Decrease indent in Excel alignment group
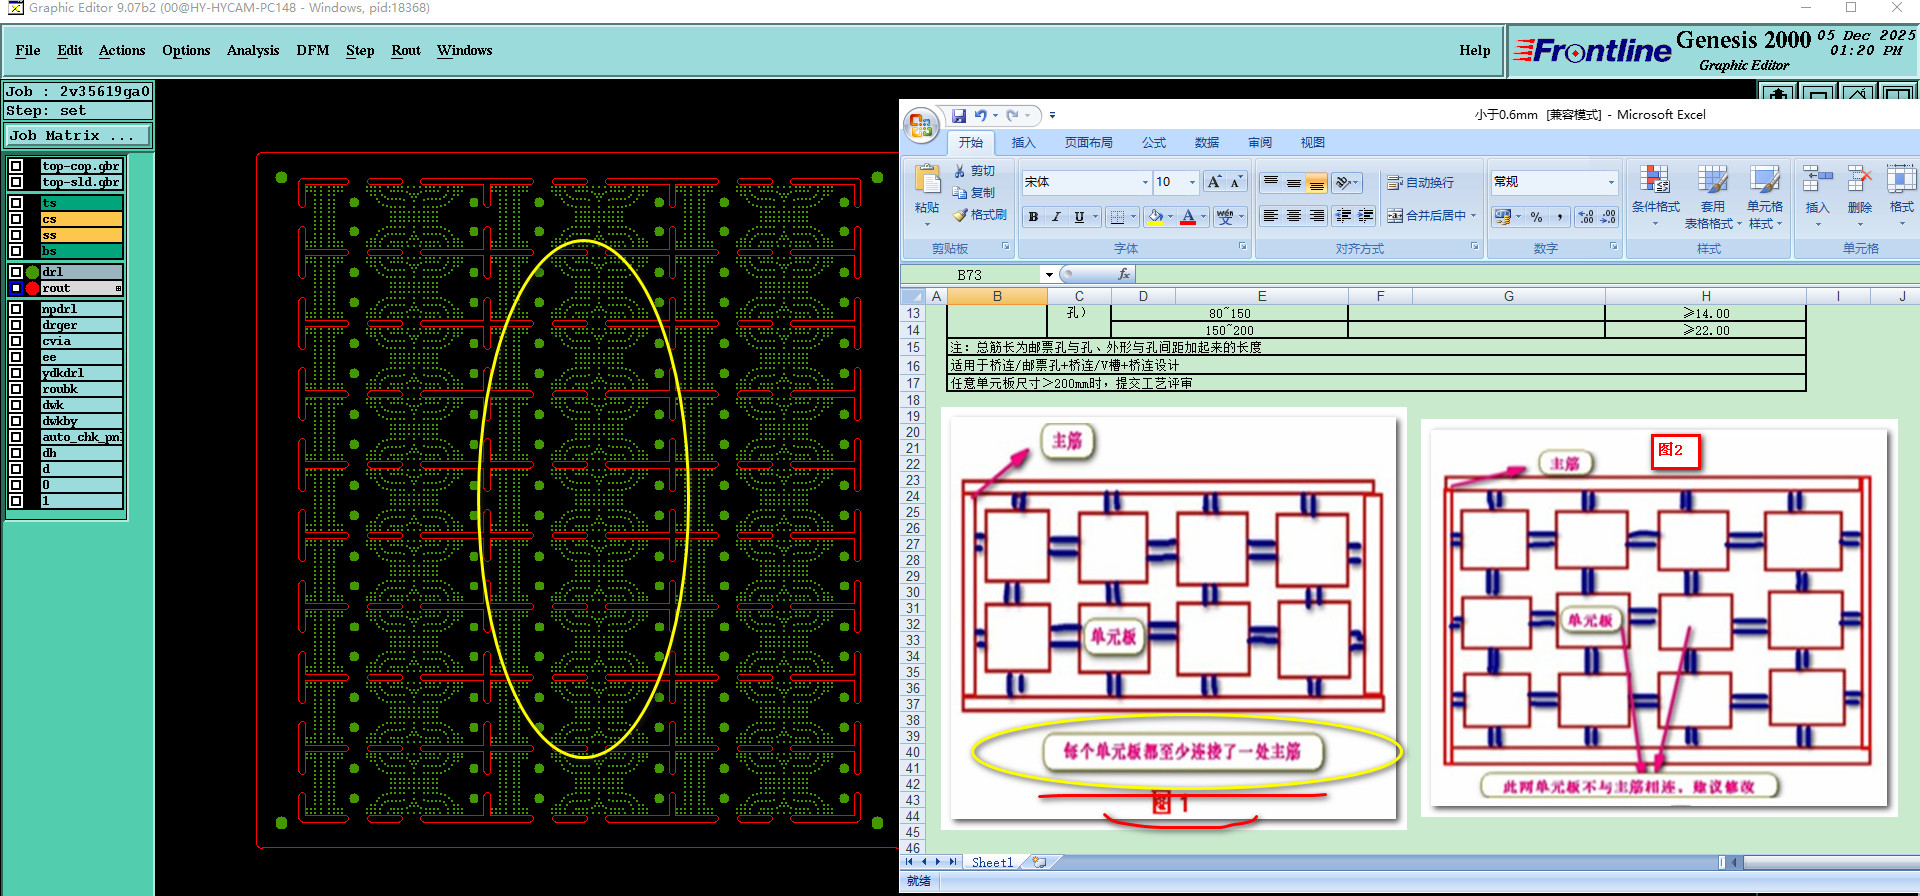 coord(1344,216)
